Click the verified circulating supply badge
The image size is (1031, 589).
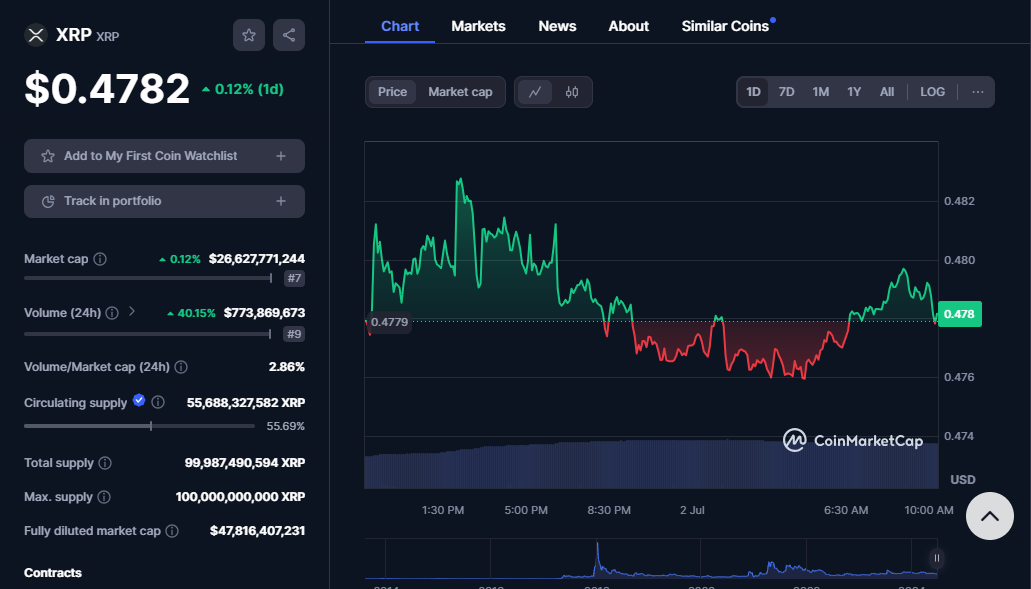coord(139,400)
